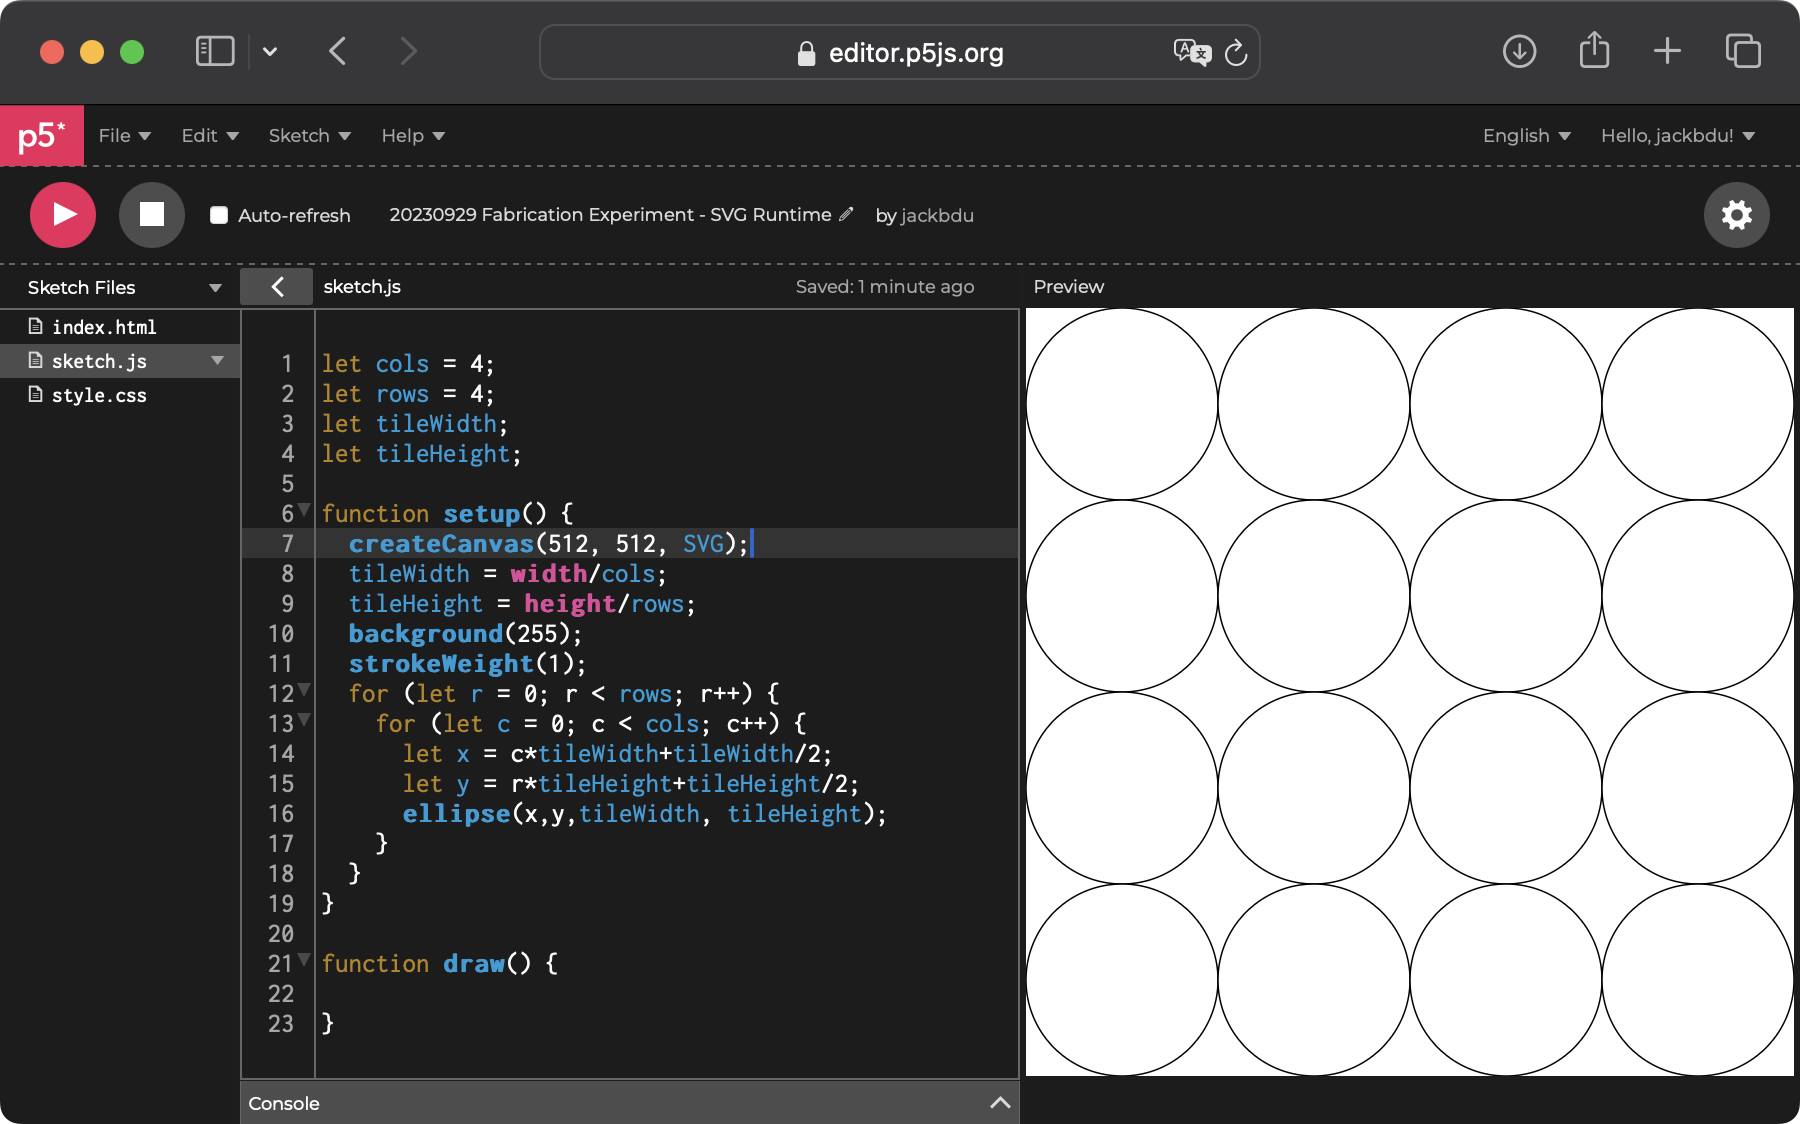Click the Play sketch button
Viewport: 1800px width, 1124px height.
pos(63,215)
